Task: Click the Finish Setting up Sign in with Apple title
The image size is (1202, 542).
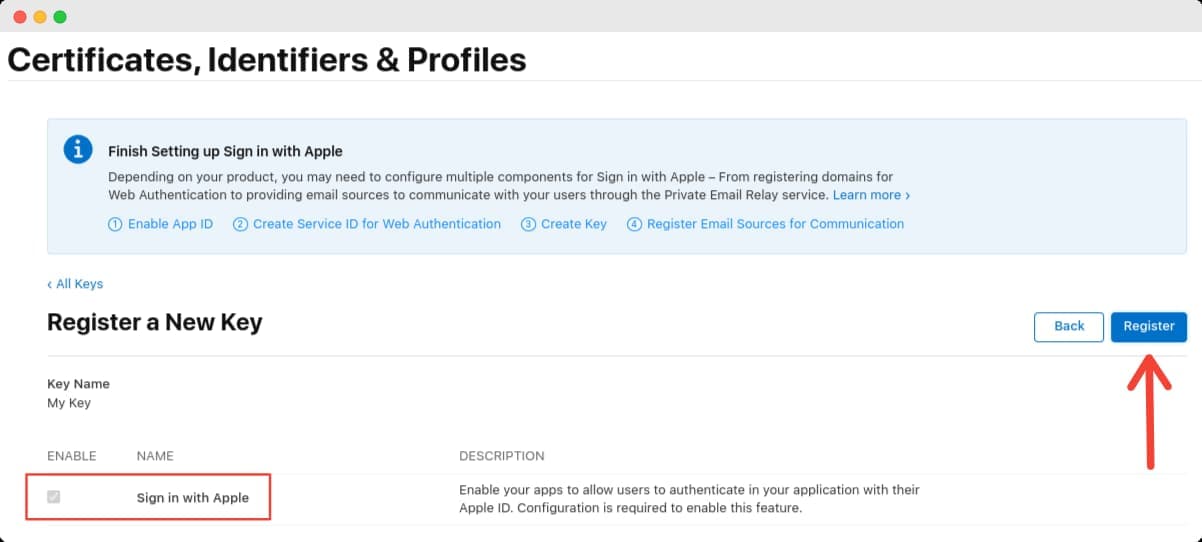Action: 225,152
